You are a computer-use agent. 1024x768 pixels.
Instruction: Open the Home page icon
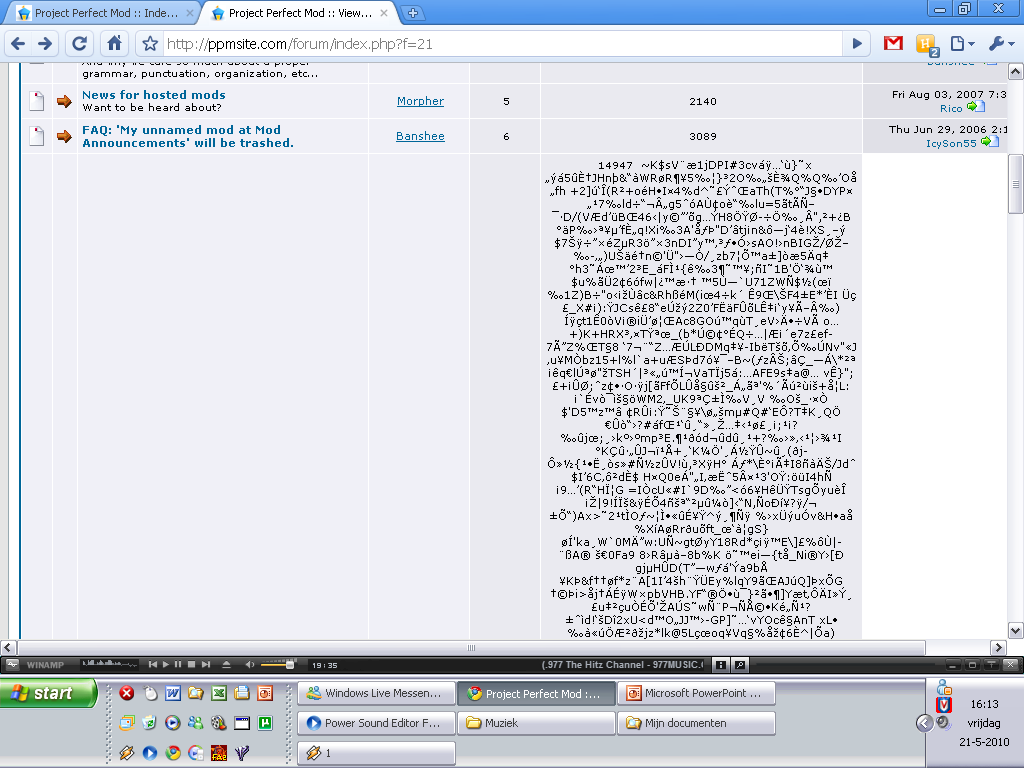(x=114, y=43)
